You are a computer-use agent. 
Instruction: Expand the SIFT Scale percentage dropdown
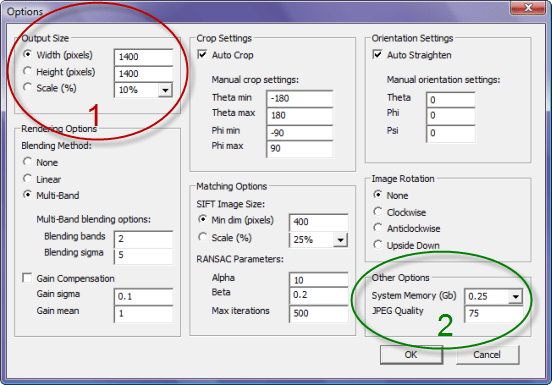pos(340,240)
